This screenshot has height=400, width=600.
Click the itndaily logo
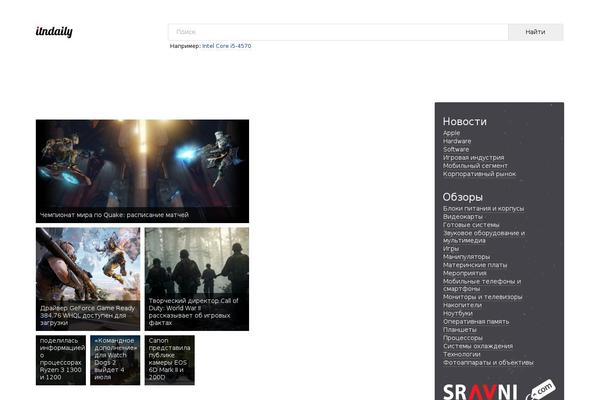click(54, 32)
